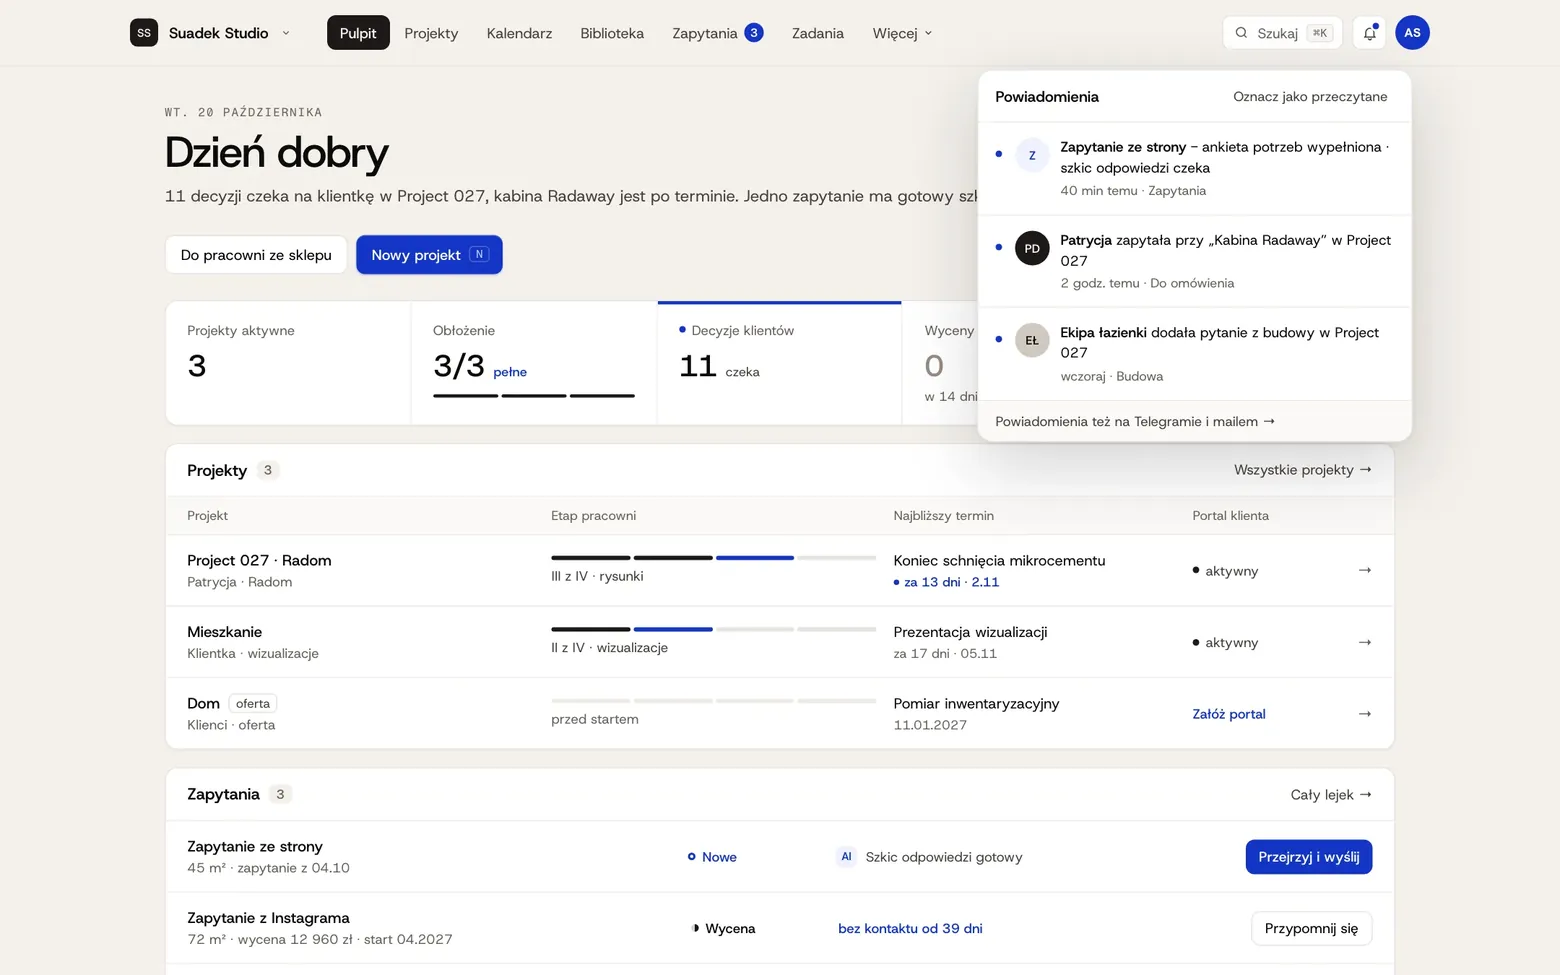
Task: Open the Cały lejek link
Action: (1331, 795)
